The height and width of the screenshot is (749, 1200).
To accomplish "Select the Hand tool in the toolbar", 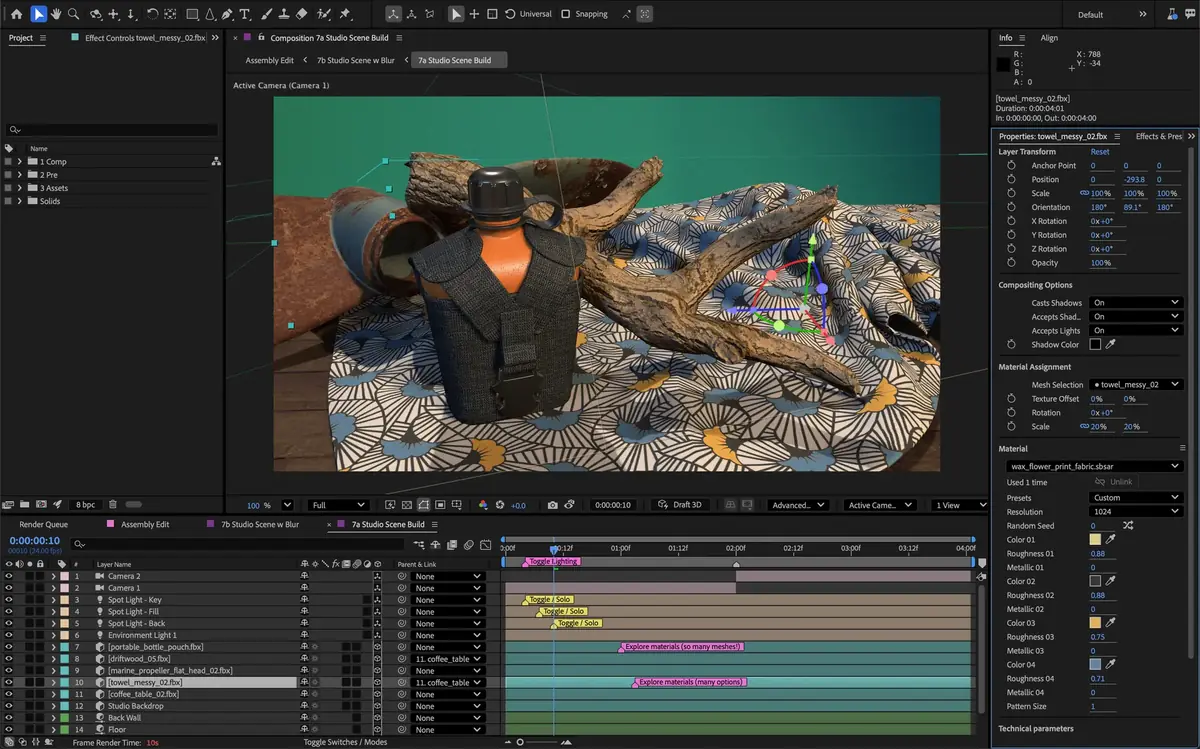I will click(x=57, y=13).
